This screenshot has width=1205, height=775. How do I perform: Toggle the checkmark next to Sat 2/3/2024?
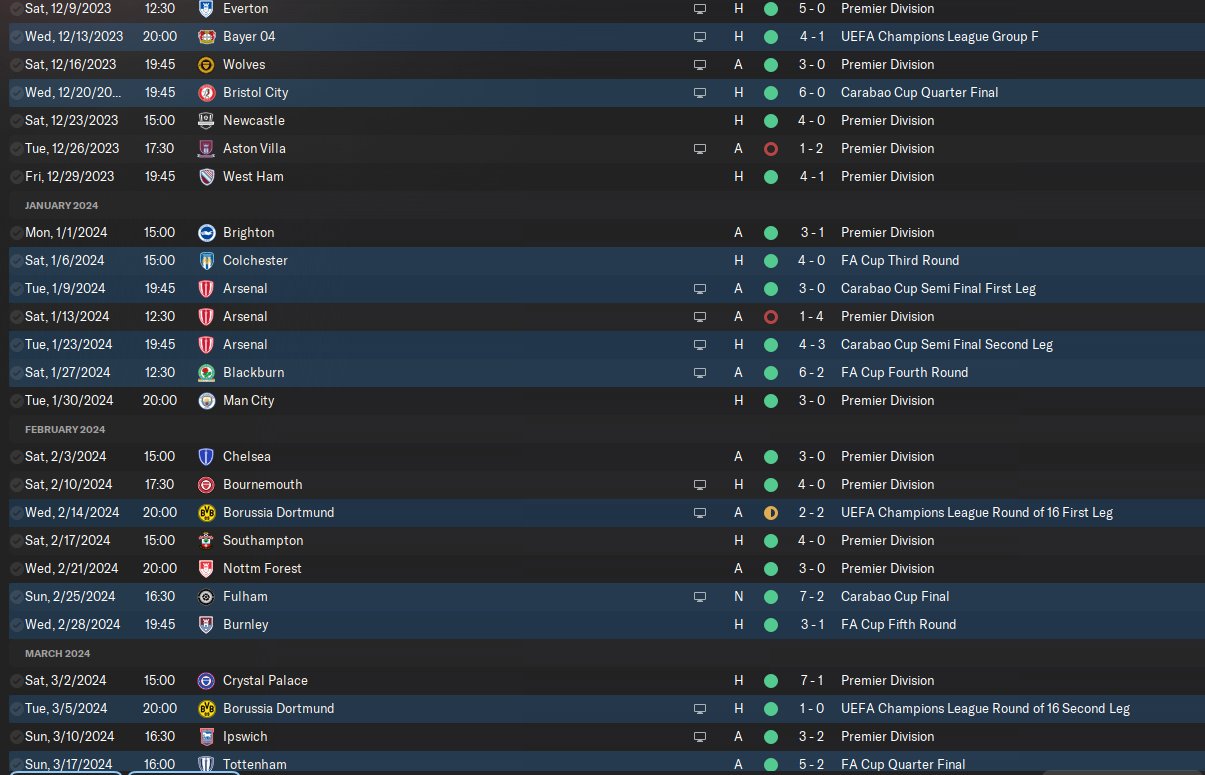click(16, 456)
